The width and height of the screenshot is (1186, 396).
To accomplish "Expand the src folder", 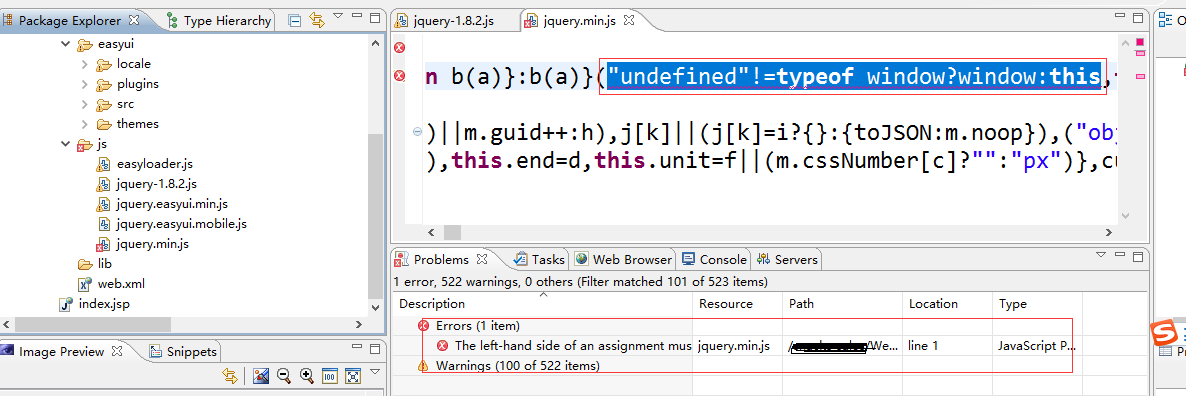I will (84, 104).
